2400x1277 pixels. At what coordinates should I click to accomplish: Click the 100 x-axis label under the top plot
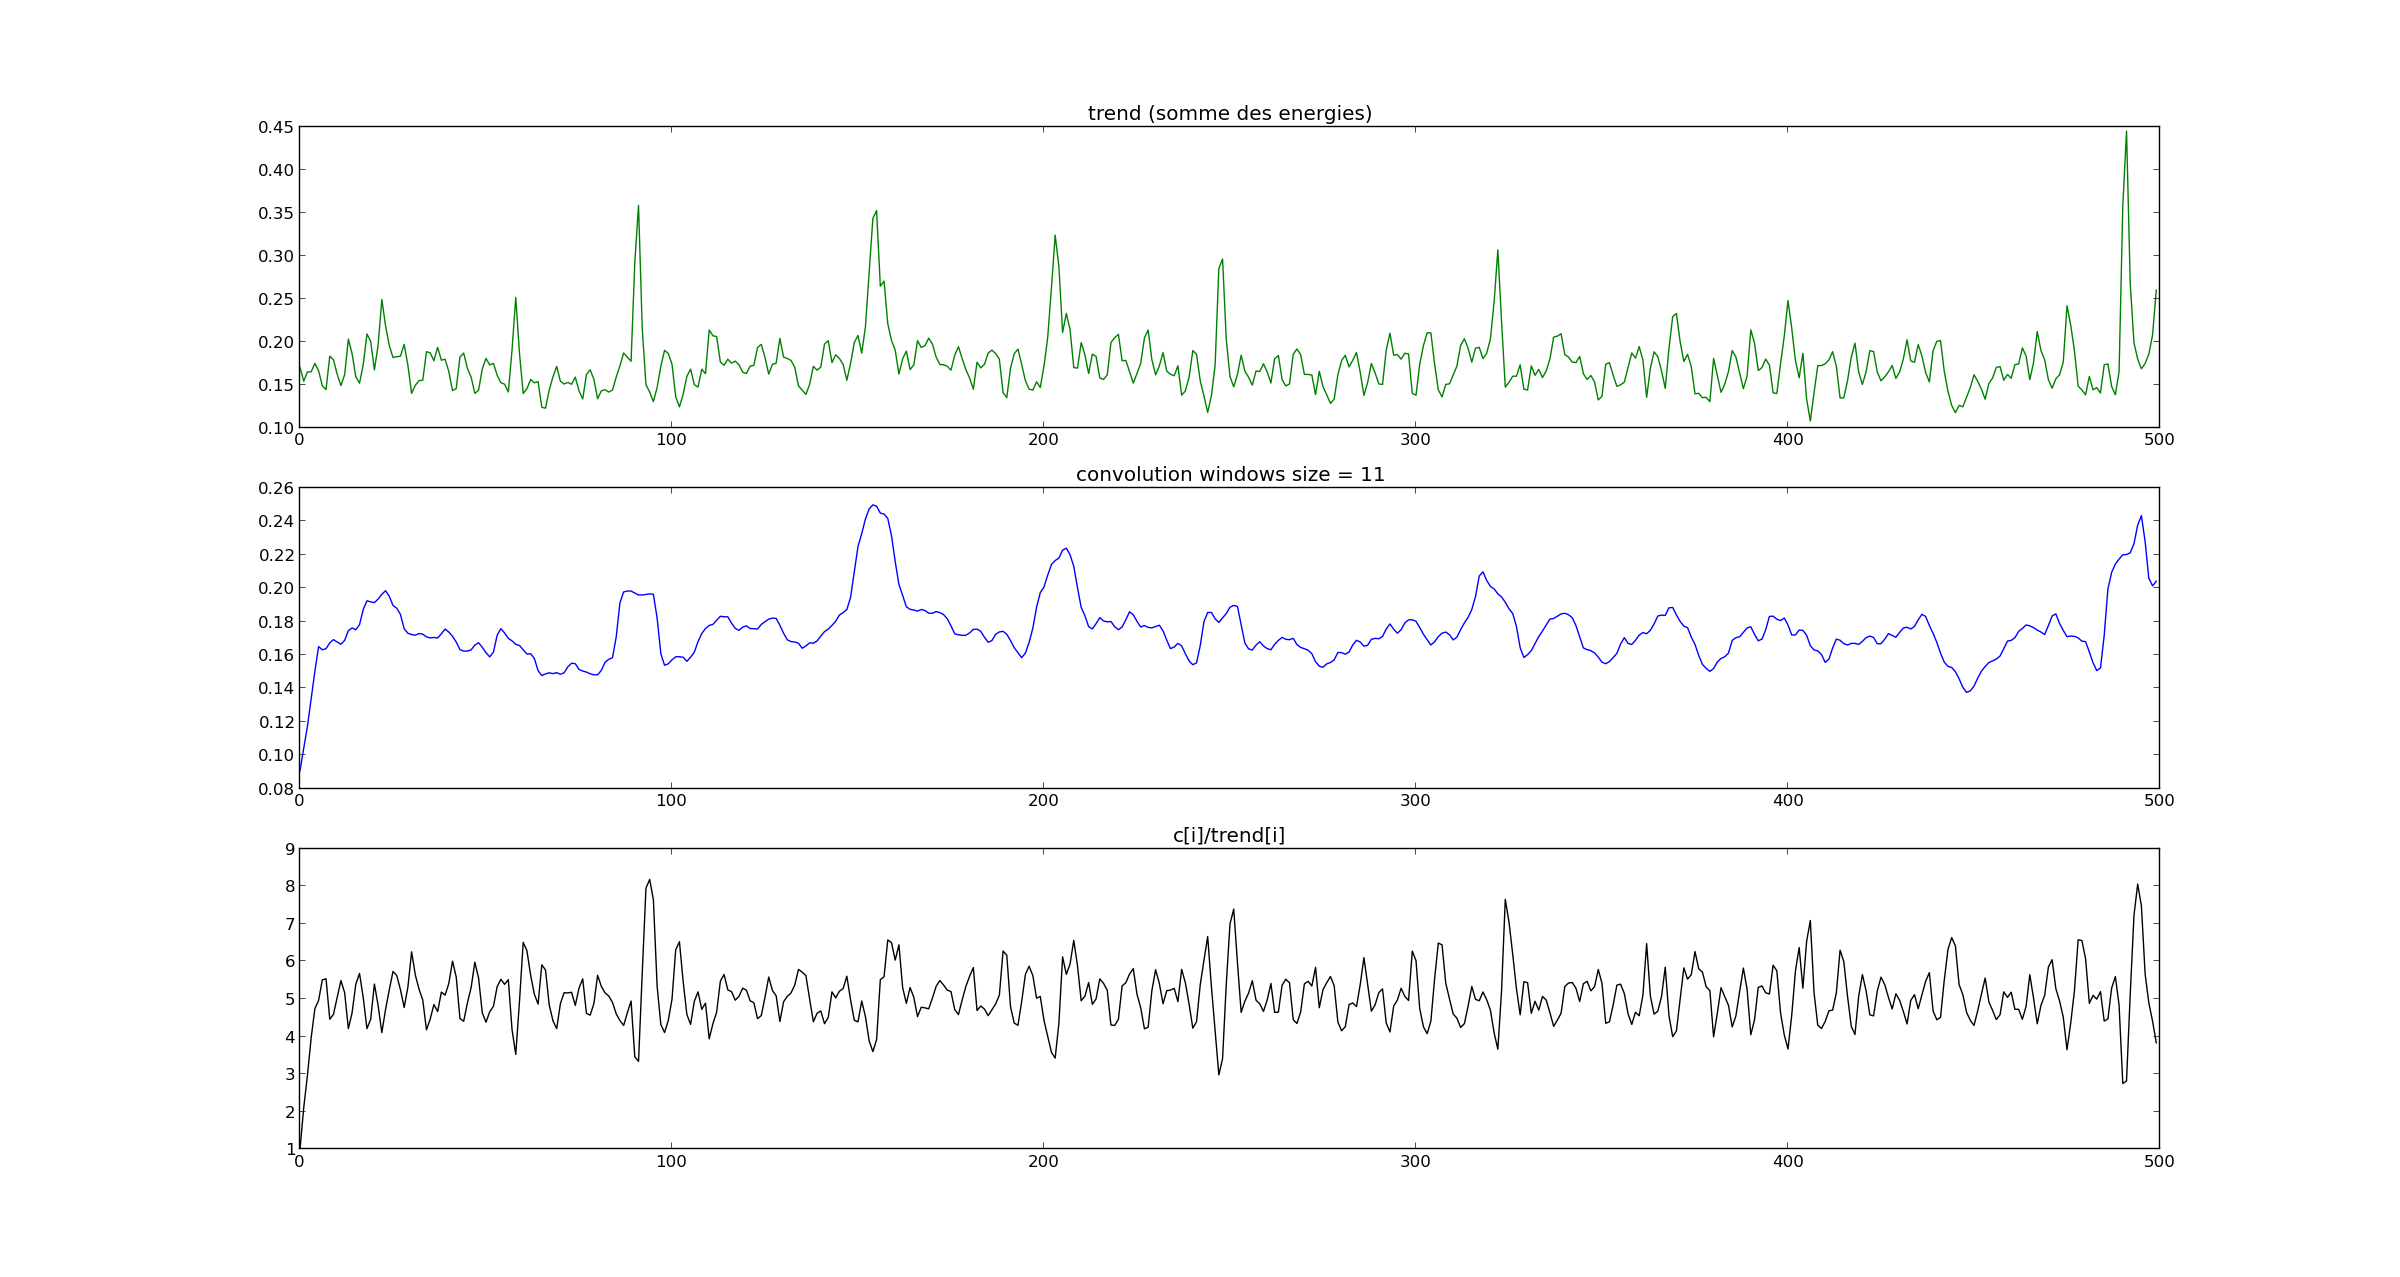[x=671, y=440]
